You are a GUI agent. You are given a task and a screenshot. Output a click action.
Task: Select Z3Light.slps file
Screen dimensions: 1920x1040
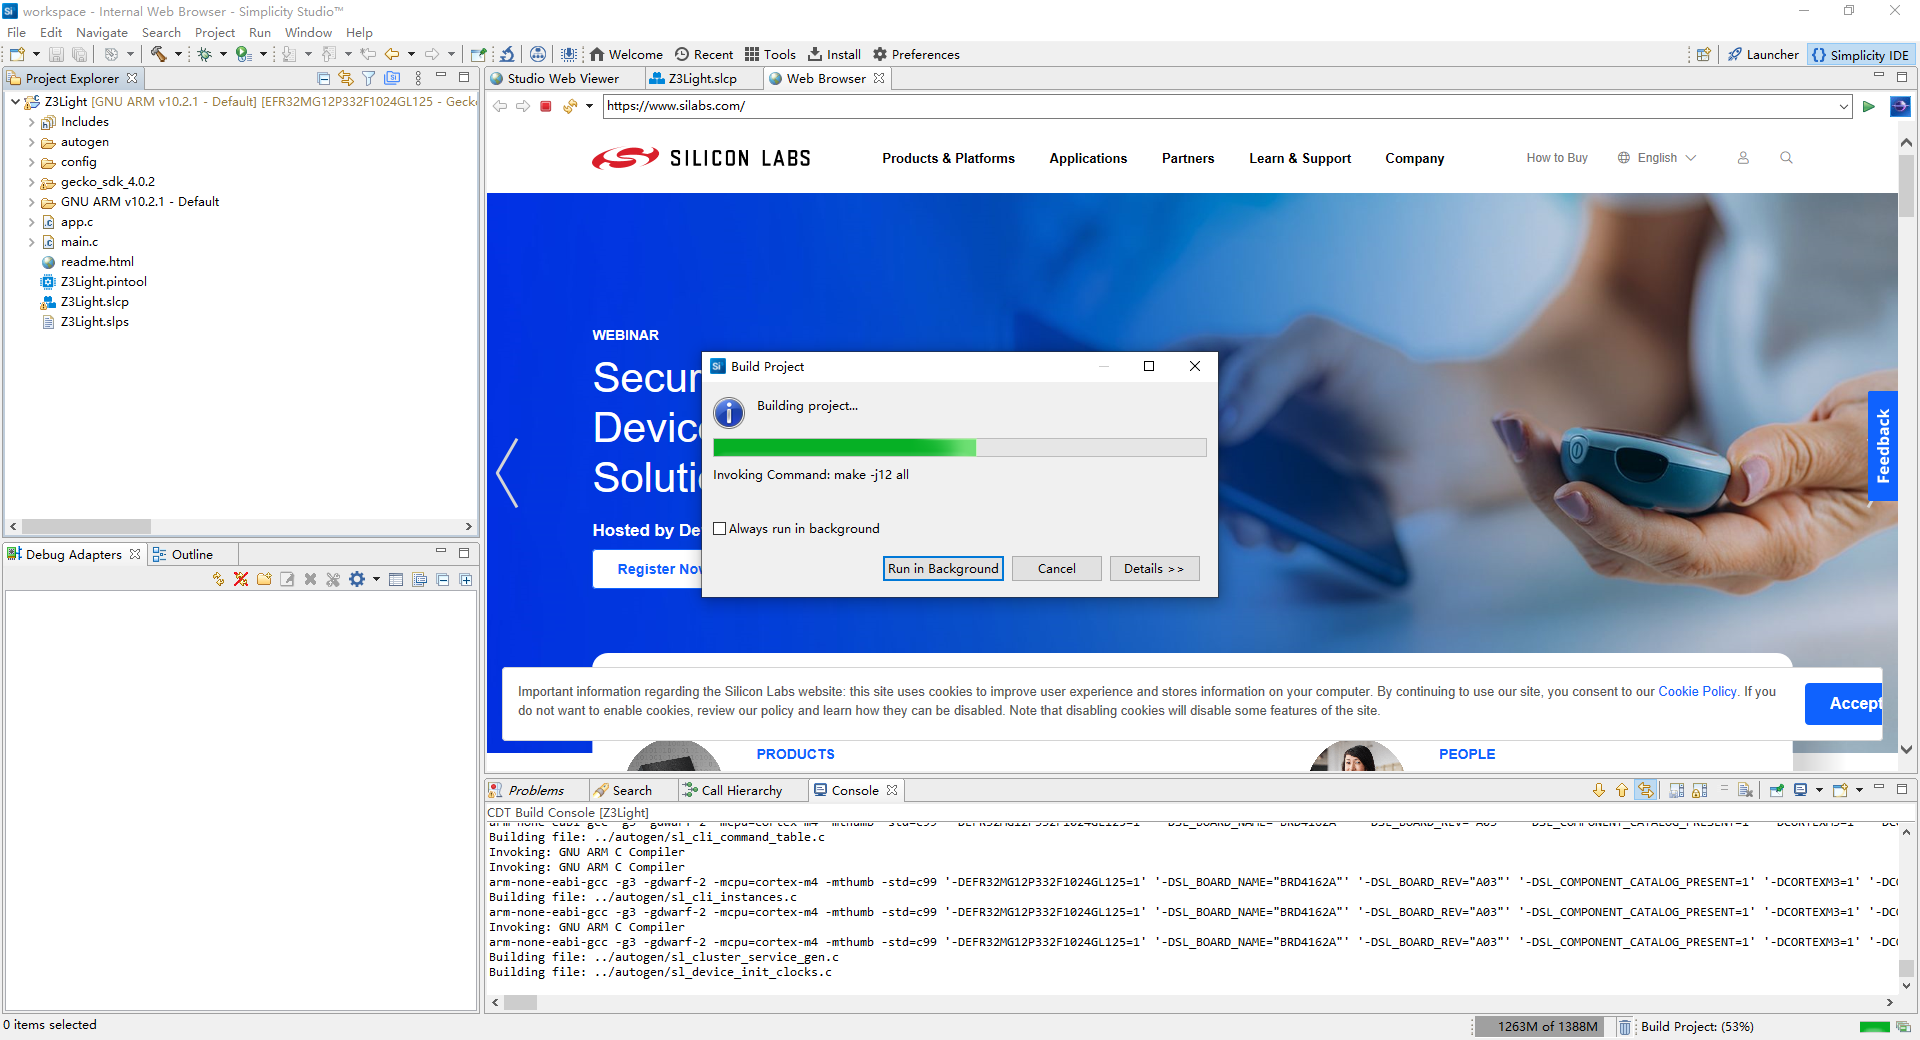(94, 322)
